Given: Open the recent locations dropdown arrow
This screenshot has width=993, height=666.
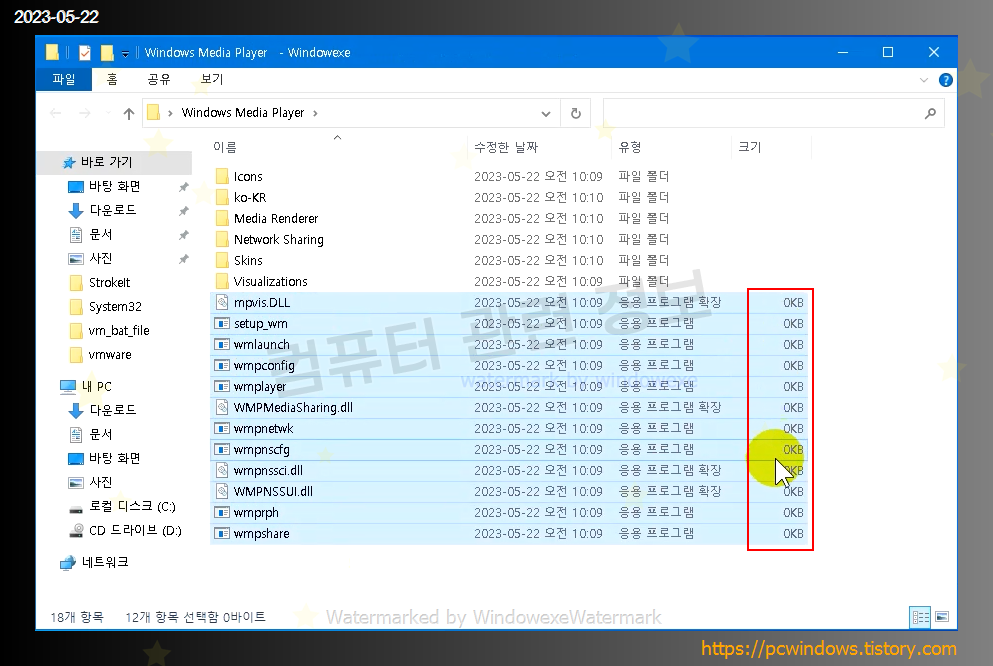Looking at the screenshot, I should [x=108, y=113].
